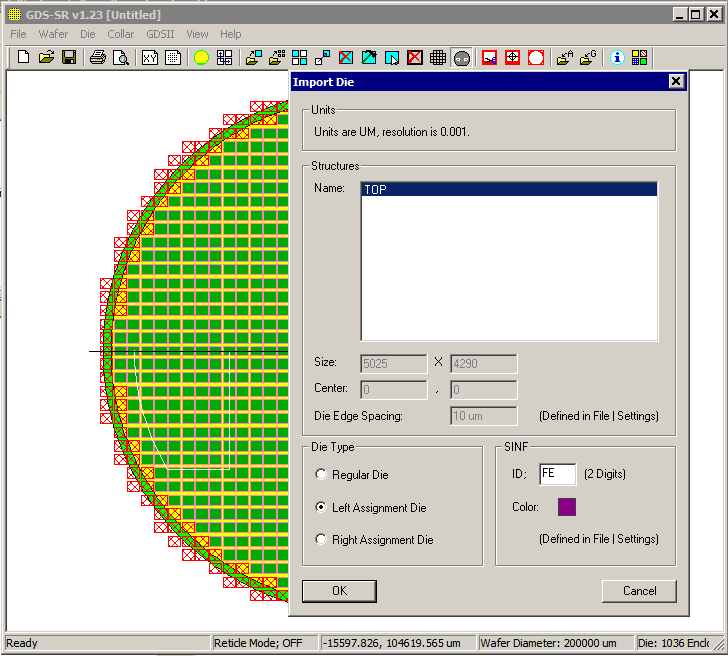Open the Die menu

[87, 34]
